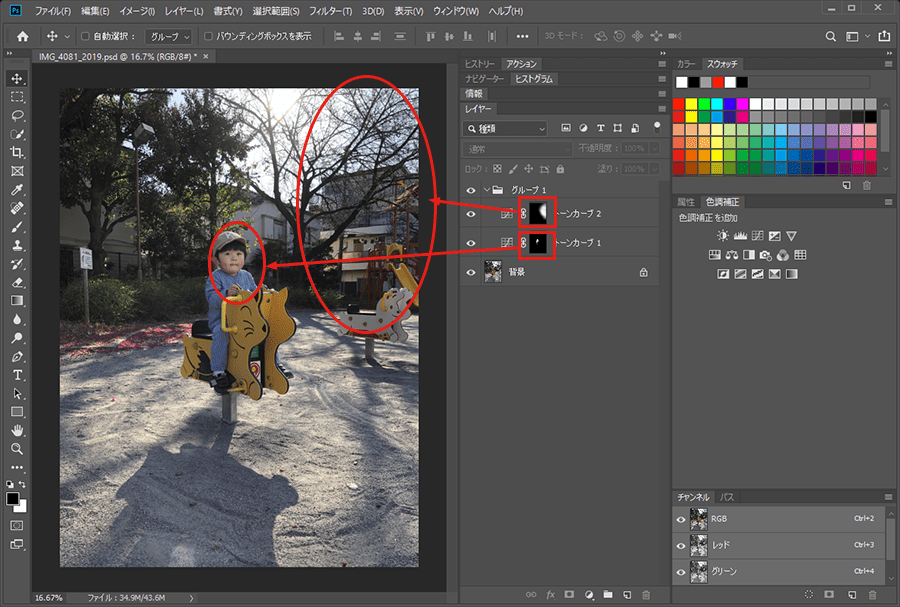900x607 pixels.
Task: Click the Home icon in options bar
Action: (22, 36)
